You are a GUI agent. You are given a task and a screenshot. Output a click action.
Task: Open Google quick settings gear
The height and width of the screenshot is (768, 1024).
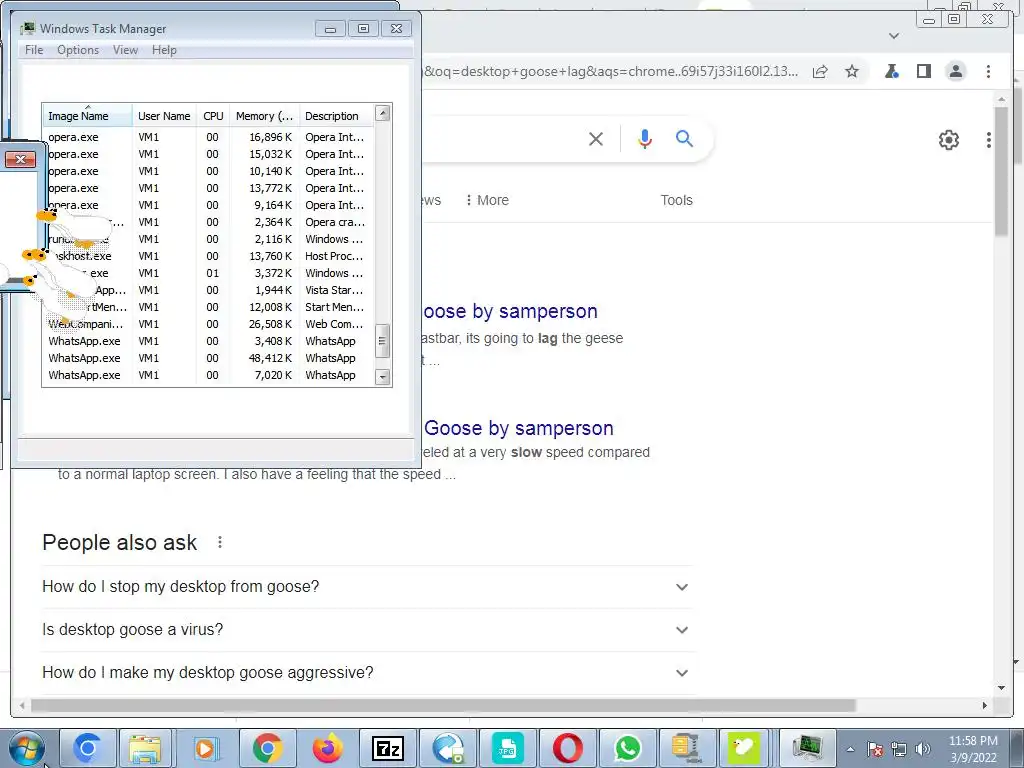[948, 140]
